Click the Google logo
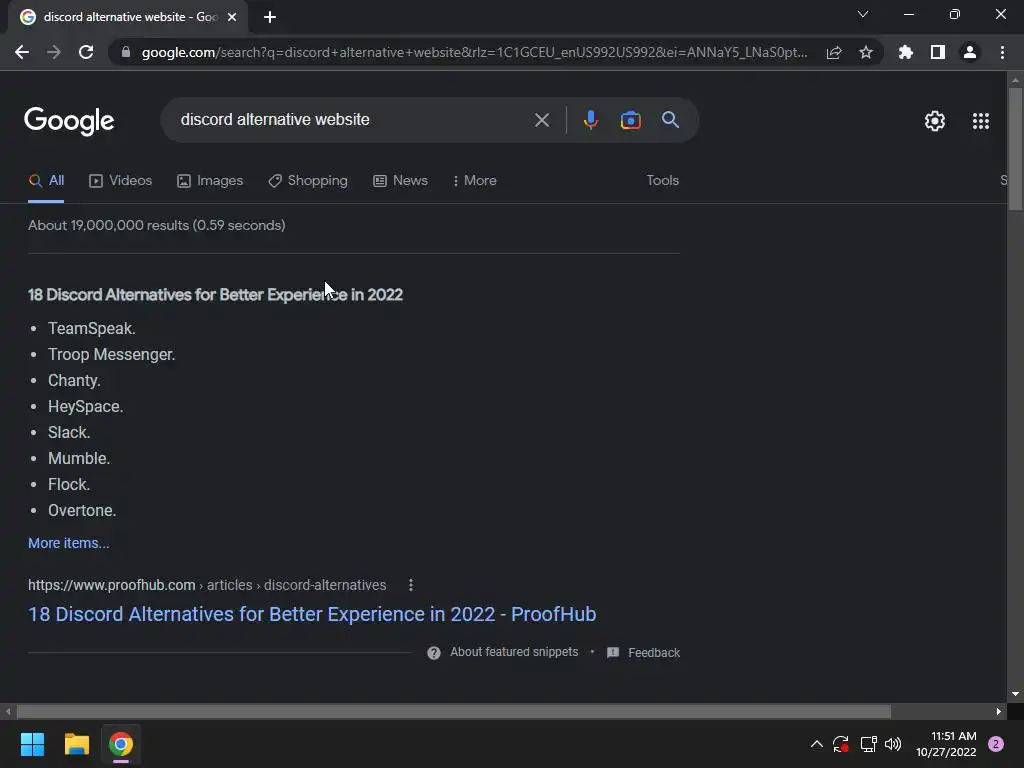 click(69, 121)
